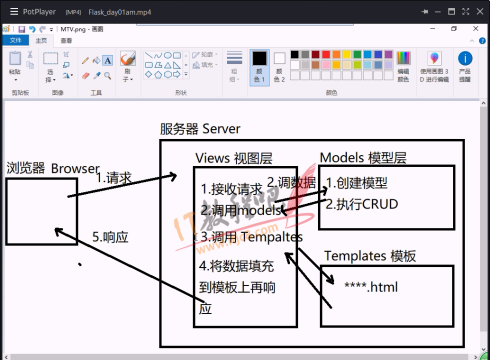This screenshot has width=490, height=360.
Task: Choose the Oval shape
Action: (x=168, y=55)
